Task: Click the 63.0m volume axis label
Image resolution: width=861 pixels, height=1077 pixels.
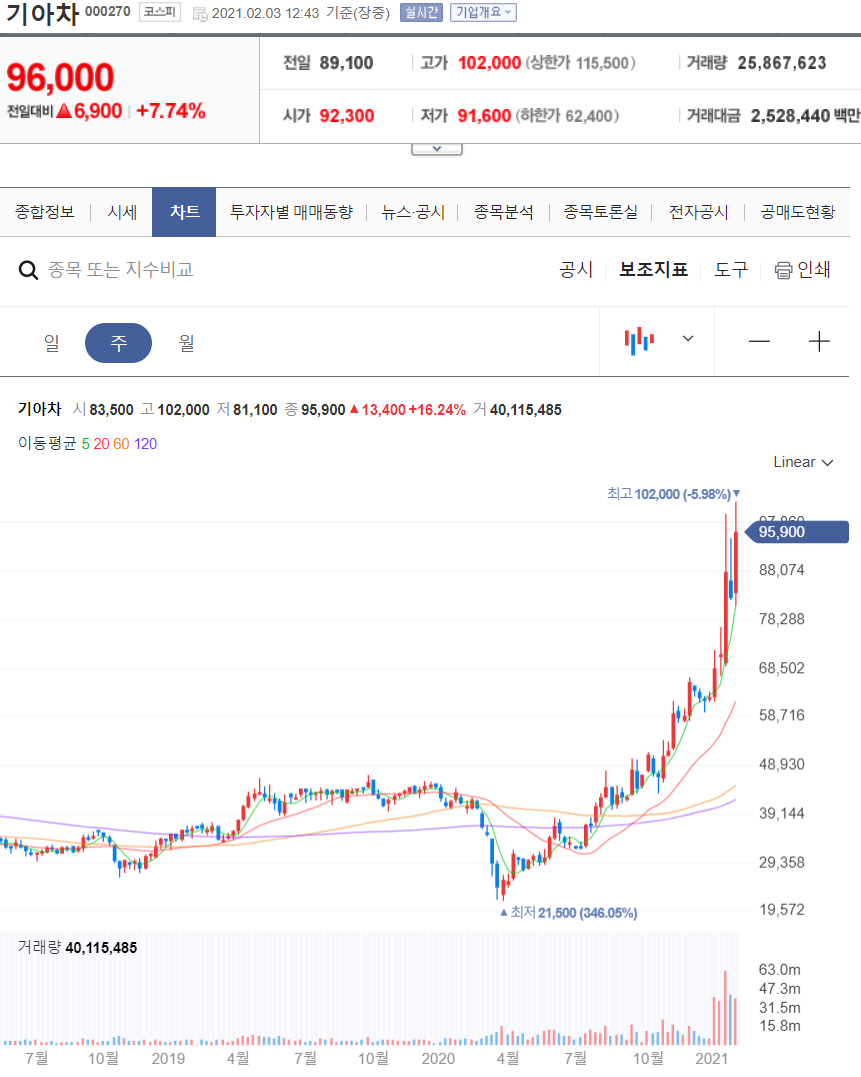Action: pyautogui.click(x=779, y=970)
